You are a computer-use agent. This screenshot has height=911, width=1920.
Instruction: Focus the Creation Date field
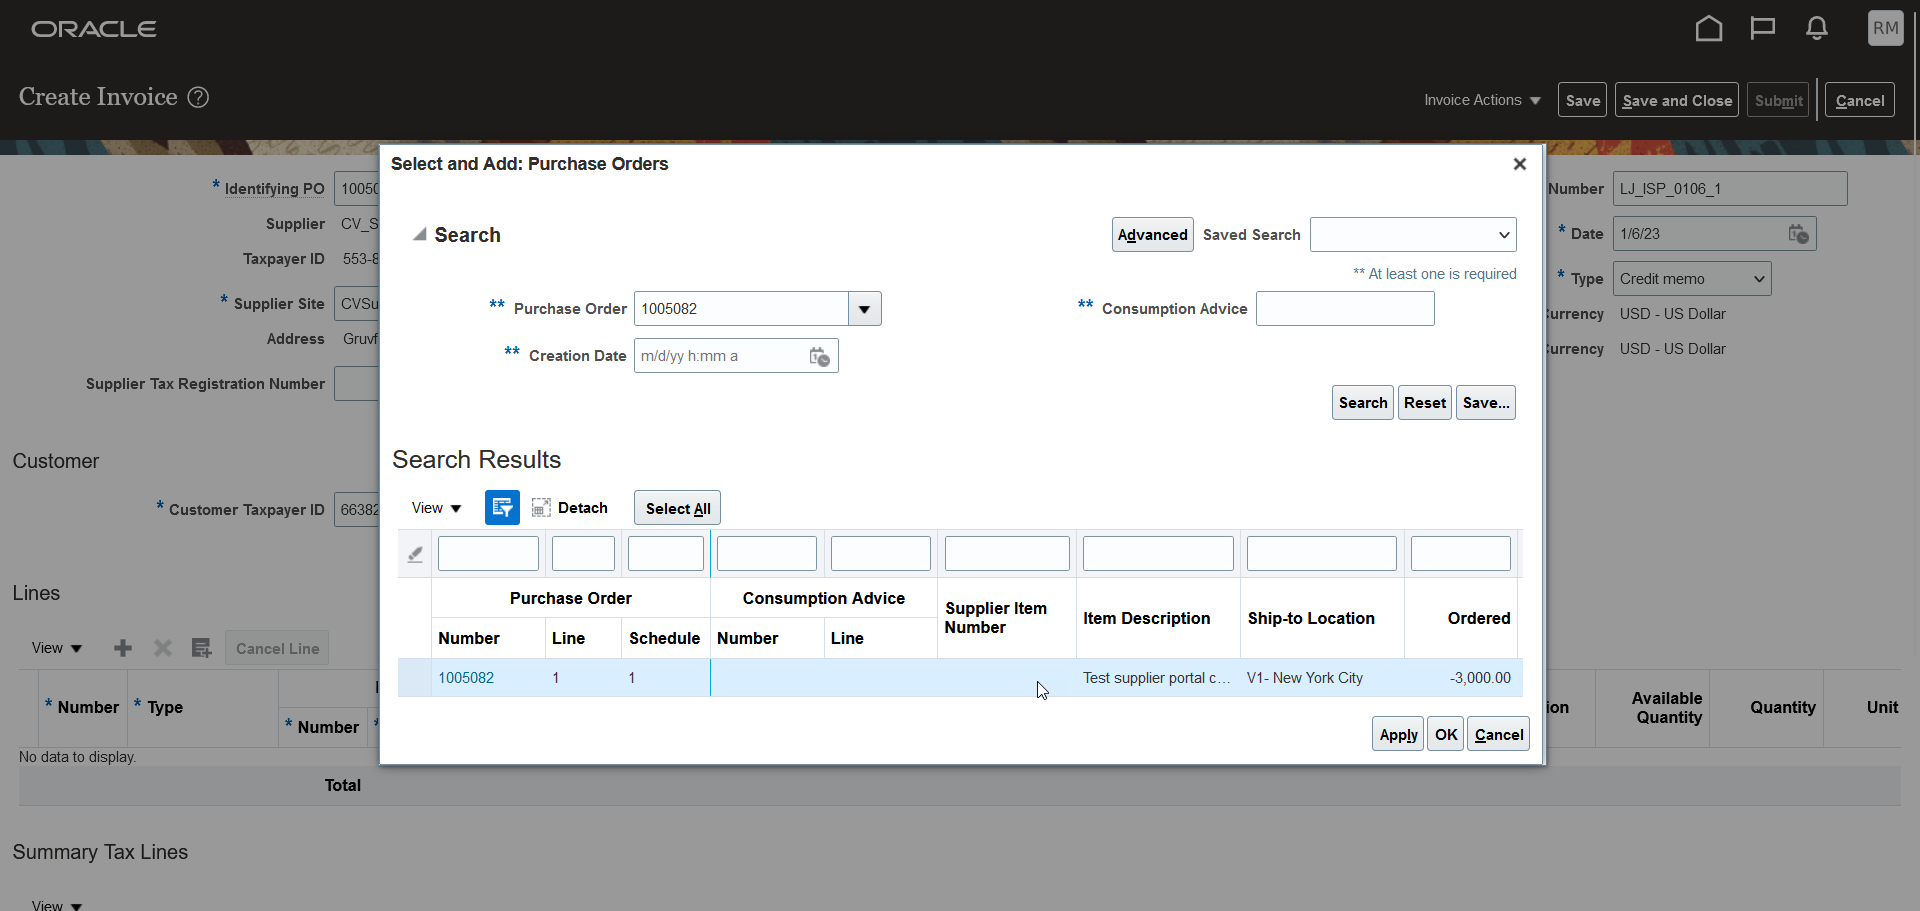721,356
